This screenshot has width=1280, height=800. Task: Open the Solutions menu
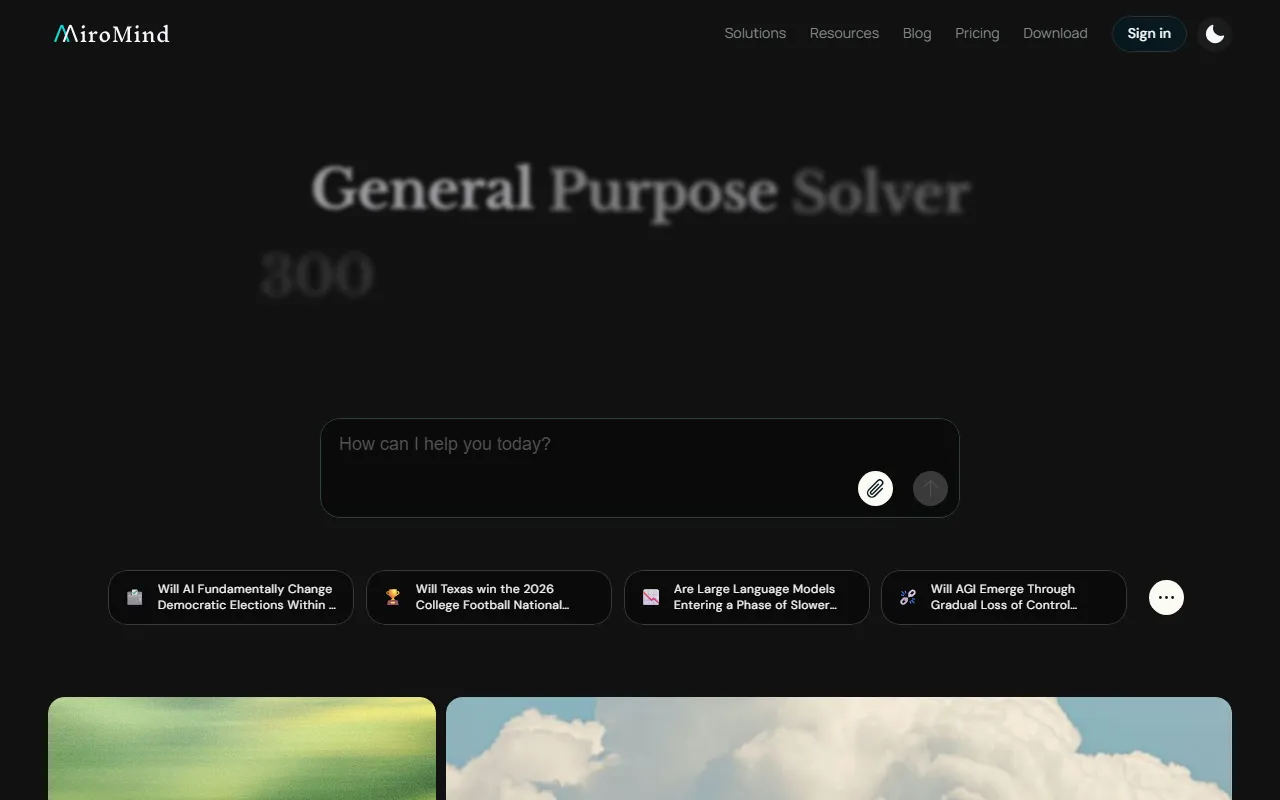pos(755,33)
